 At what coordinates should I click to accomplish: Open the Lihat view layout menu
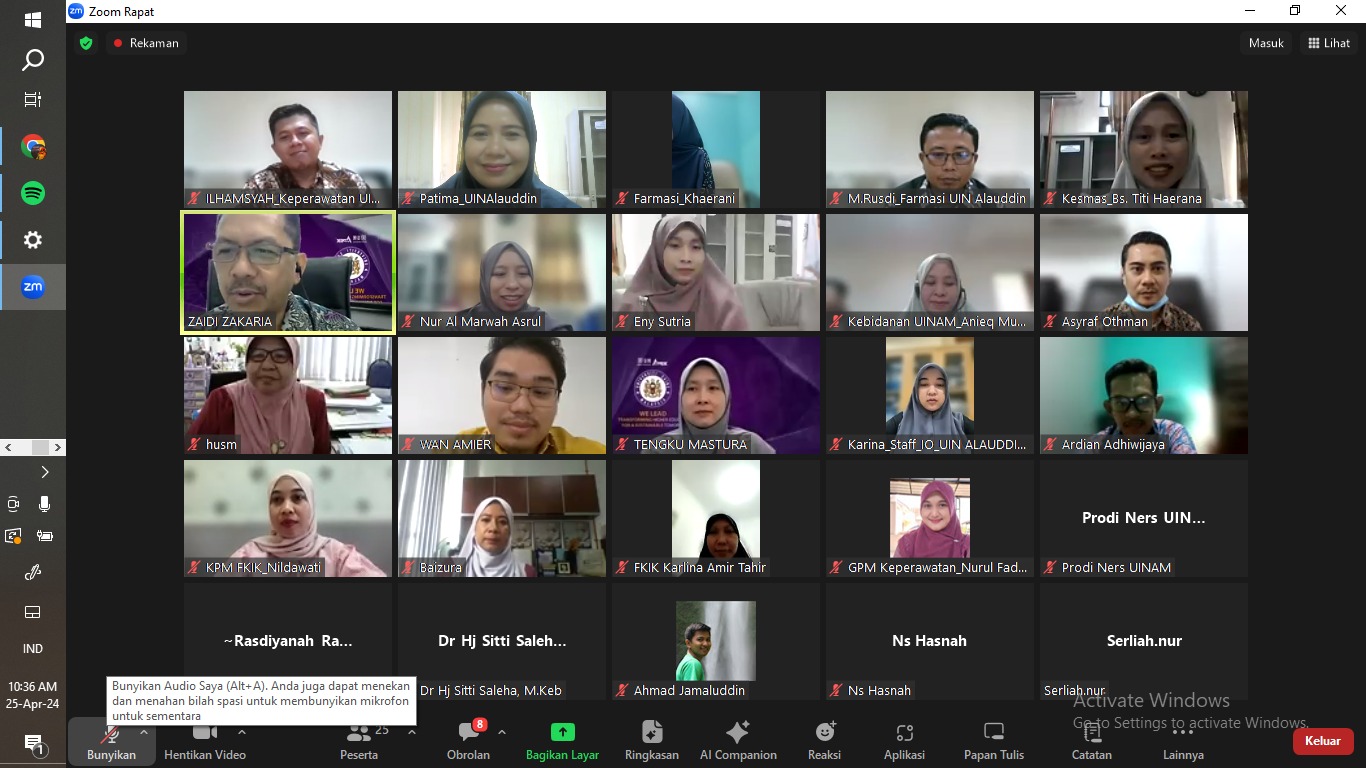pyautogui.click(x=1329, y=43)
